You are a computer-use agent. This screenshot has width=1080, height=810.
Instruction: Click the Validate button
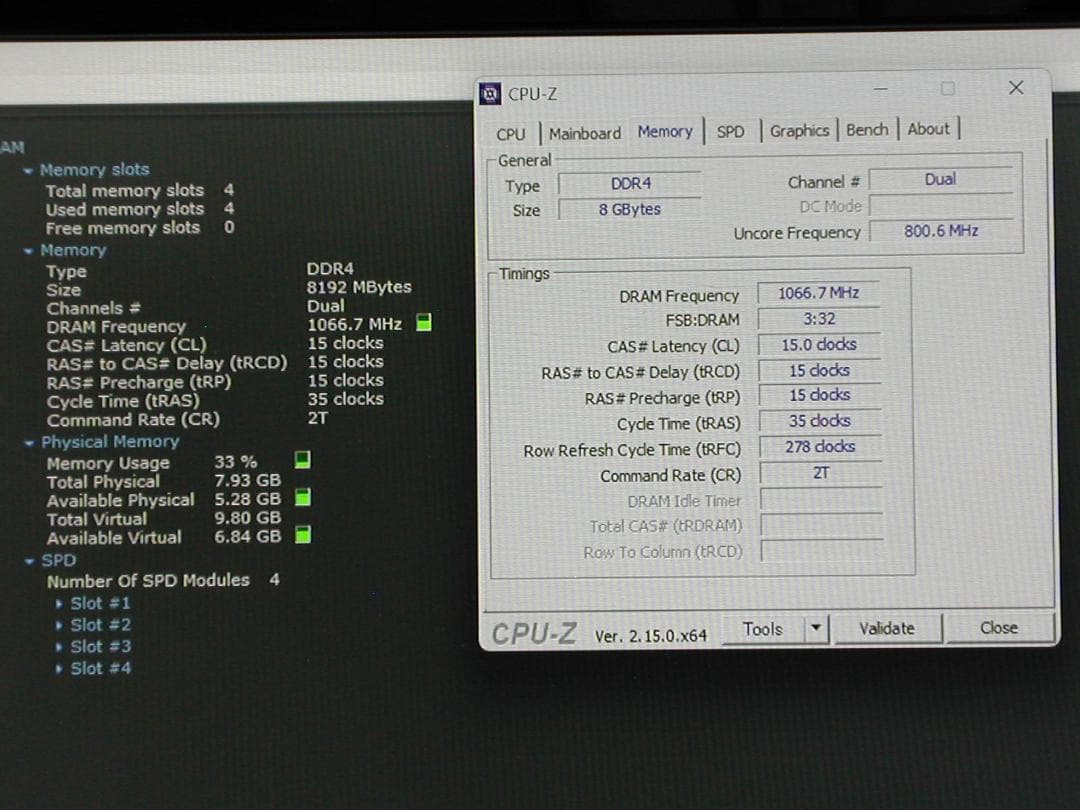tap(887, 628)
